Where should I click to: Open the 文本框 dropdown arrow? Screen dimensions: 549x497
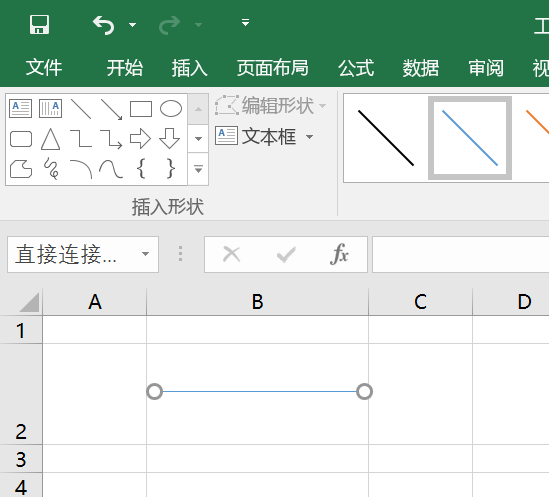pyautogui.click(x=310, y=137)
